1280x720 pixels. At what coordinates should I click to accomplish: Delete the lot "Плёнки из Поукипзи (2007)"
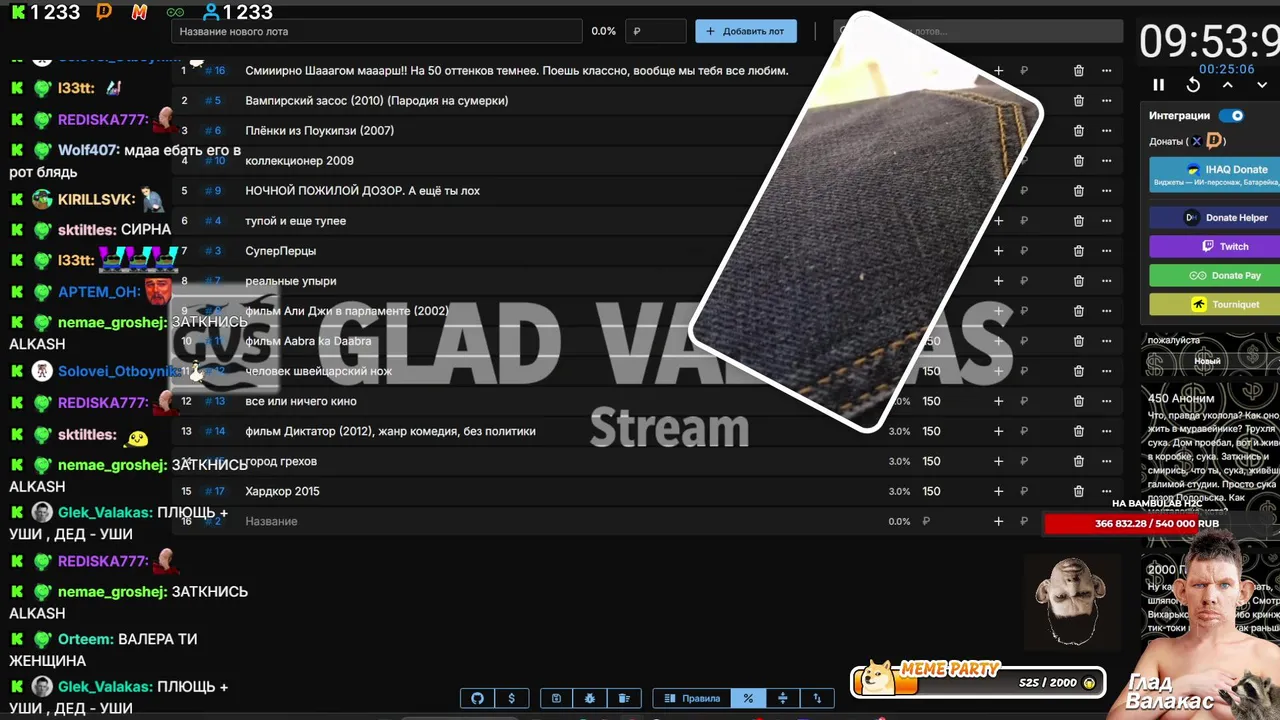pyautogui.click(x=1078, y=131)
